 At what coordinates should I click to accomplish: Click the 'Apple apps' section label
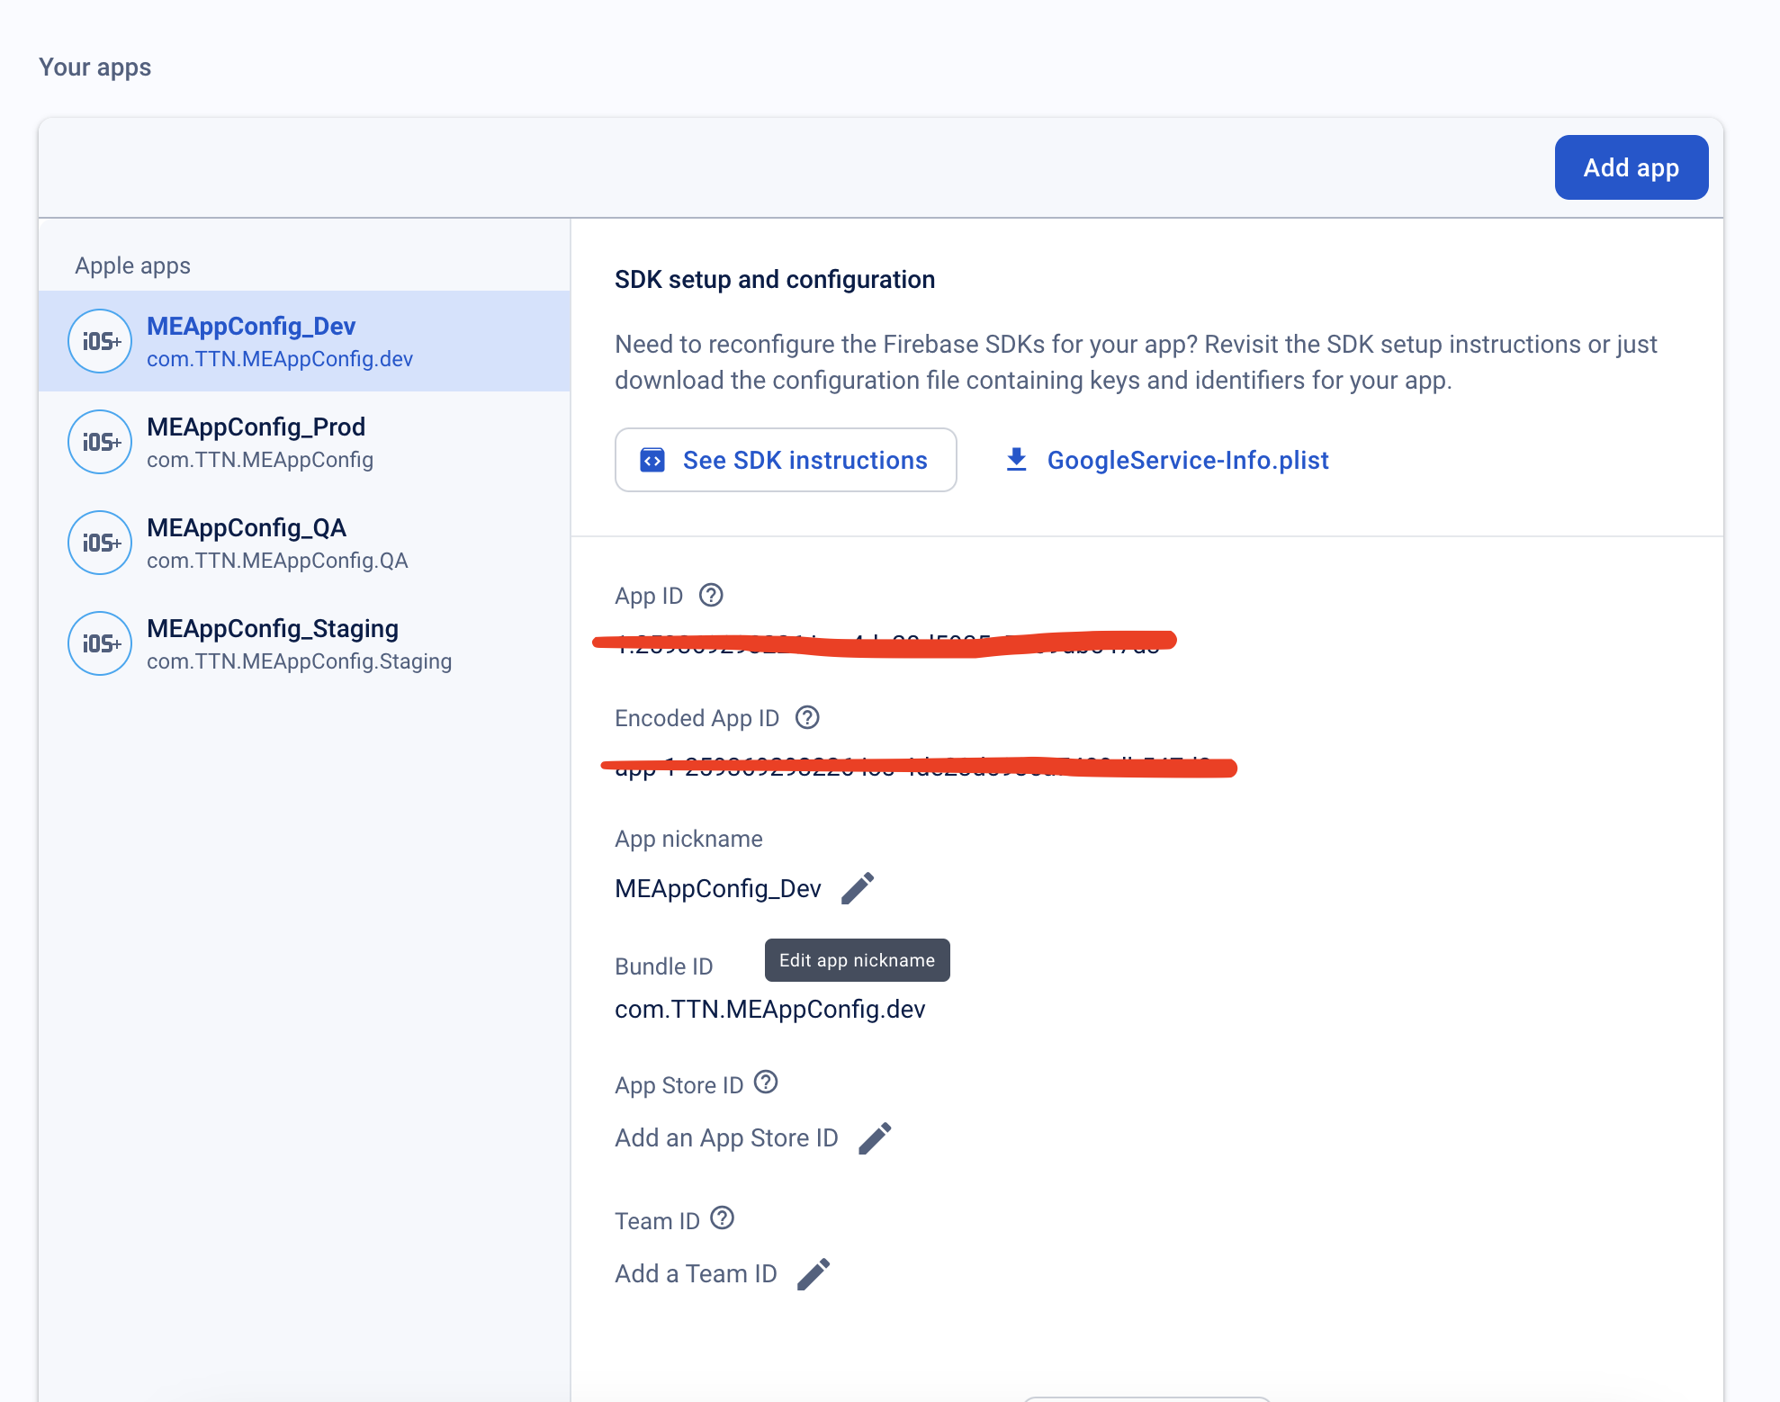[132, 265]
